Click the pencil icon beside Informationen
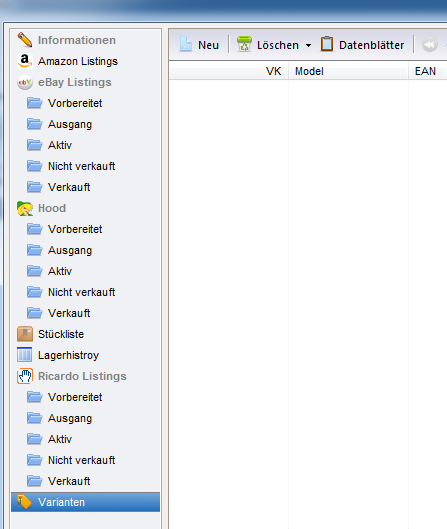The width and height of the screenshot is (447, 529). point(25,40)
